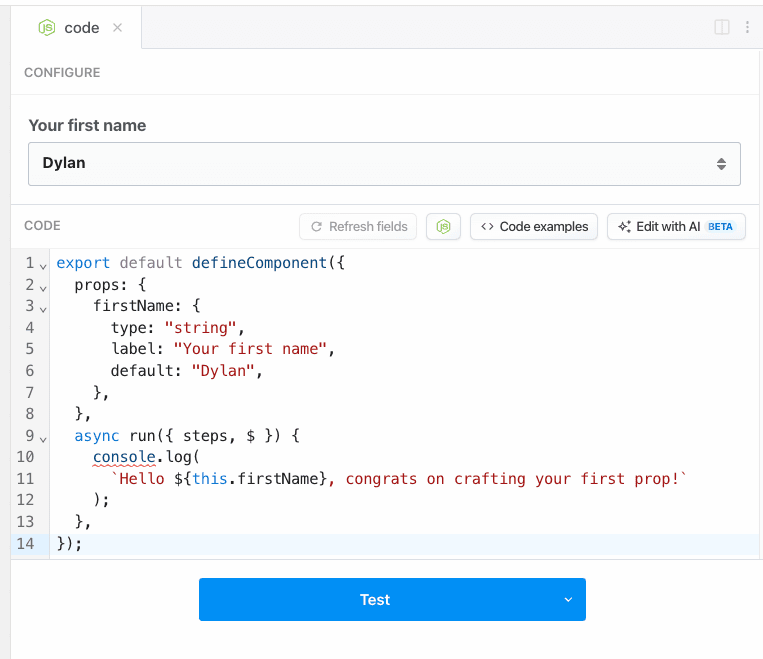Click the "Your first name" string on line 5

pyautogui.click(x=250, y=349)
